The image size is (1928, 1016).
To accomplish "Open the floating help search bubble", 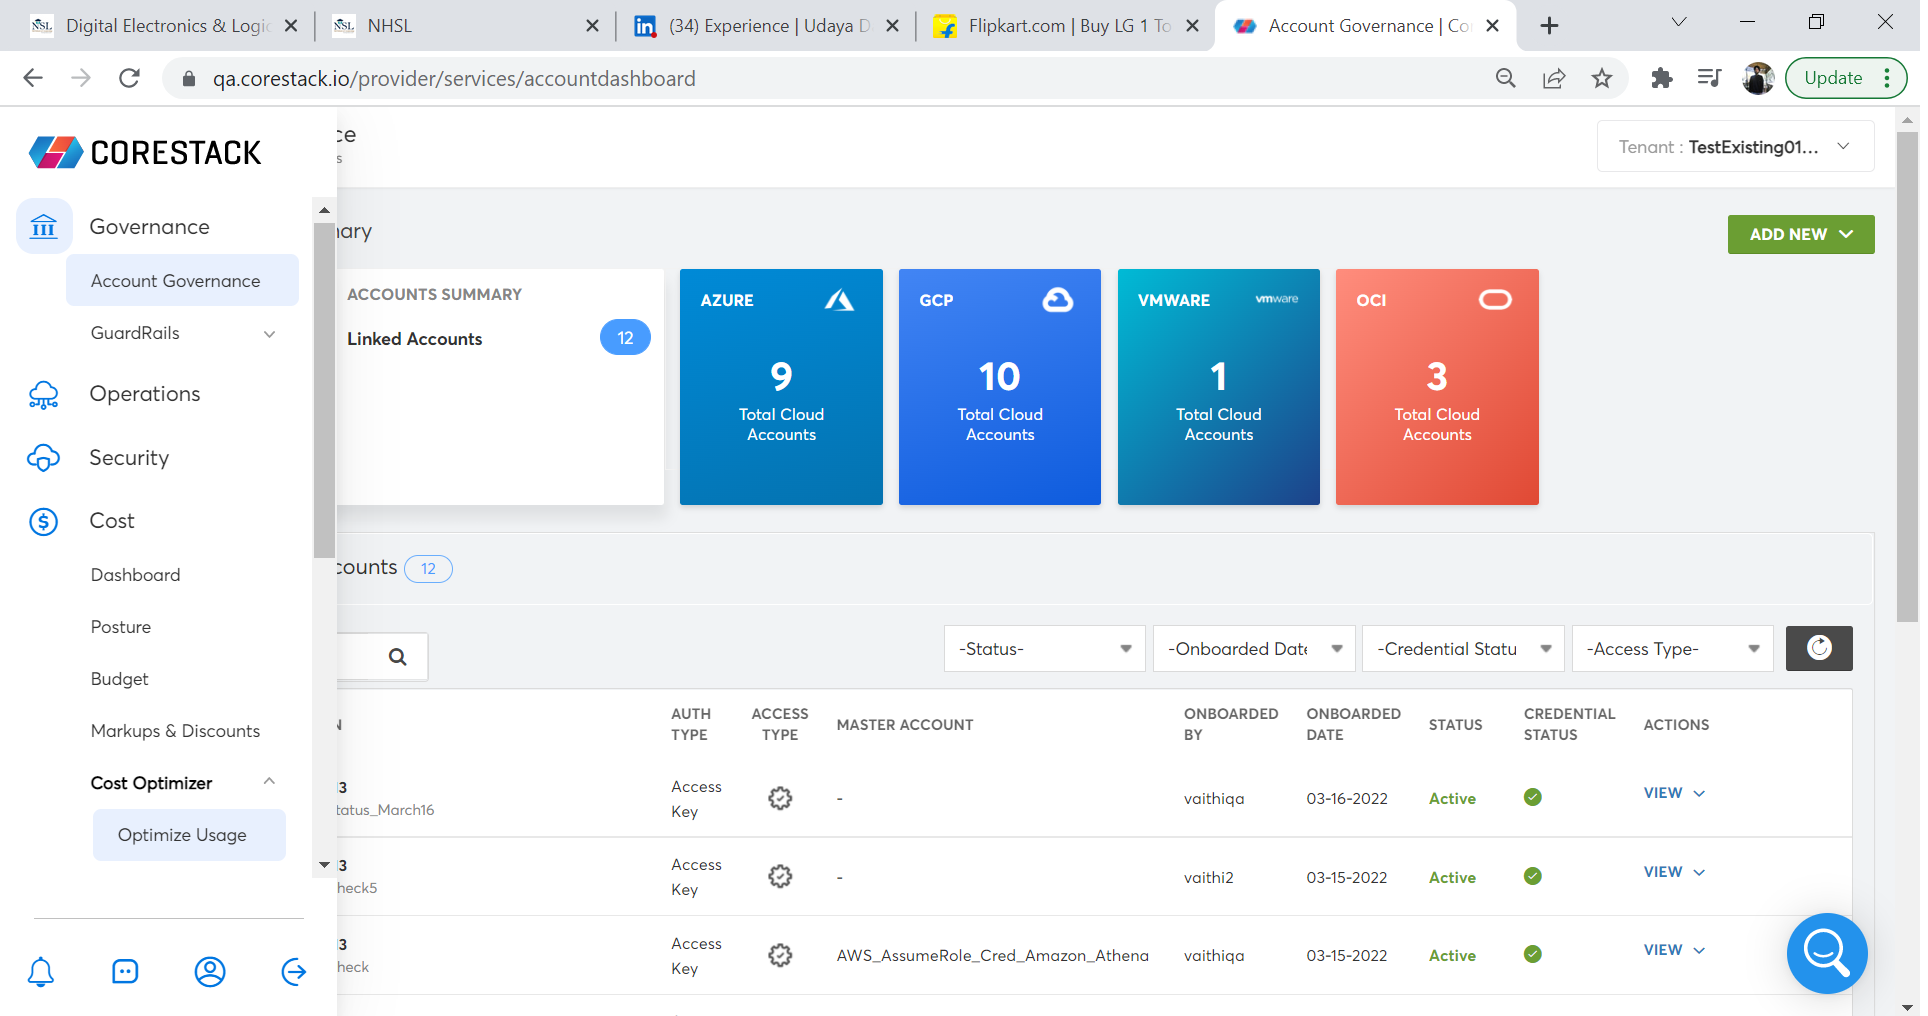I will (x=1826, y=952).
